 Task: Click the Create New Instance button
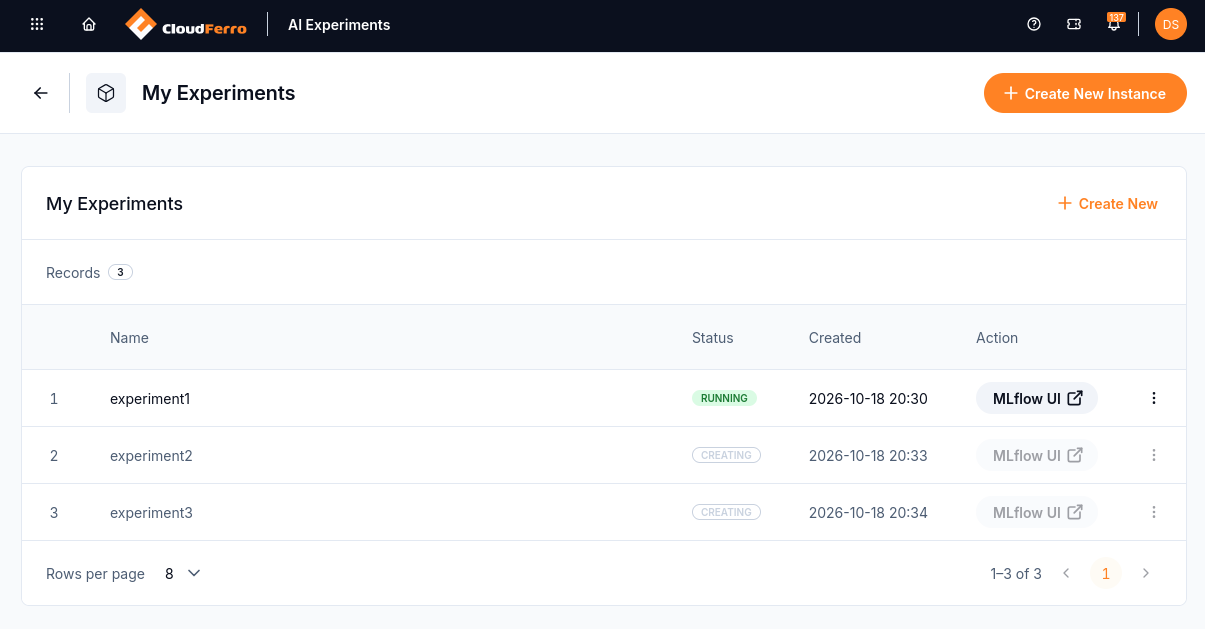(1085, 93)
